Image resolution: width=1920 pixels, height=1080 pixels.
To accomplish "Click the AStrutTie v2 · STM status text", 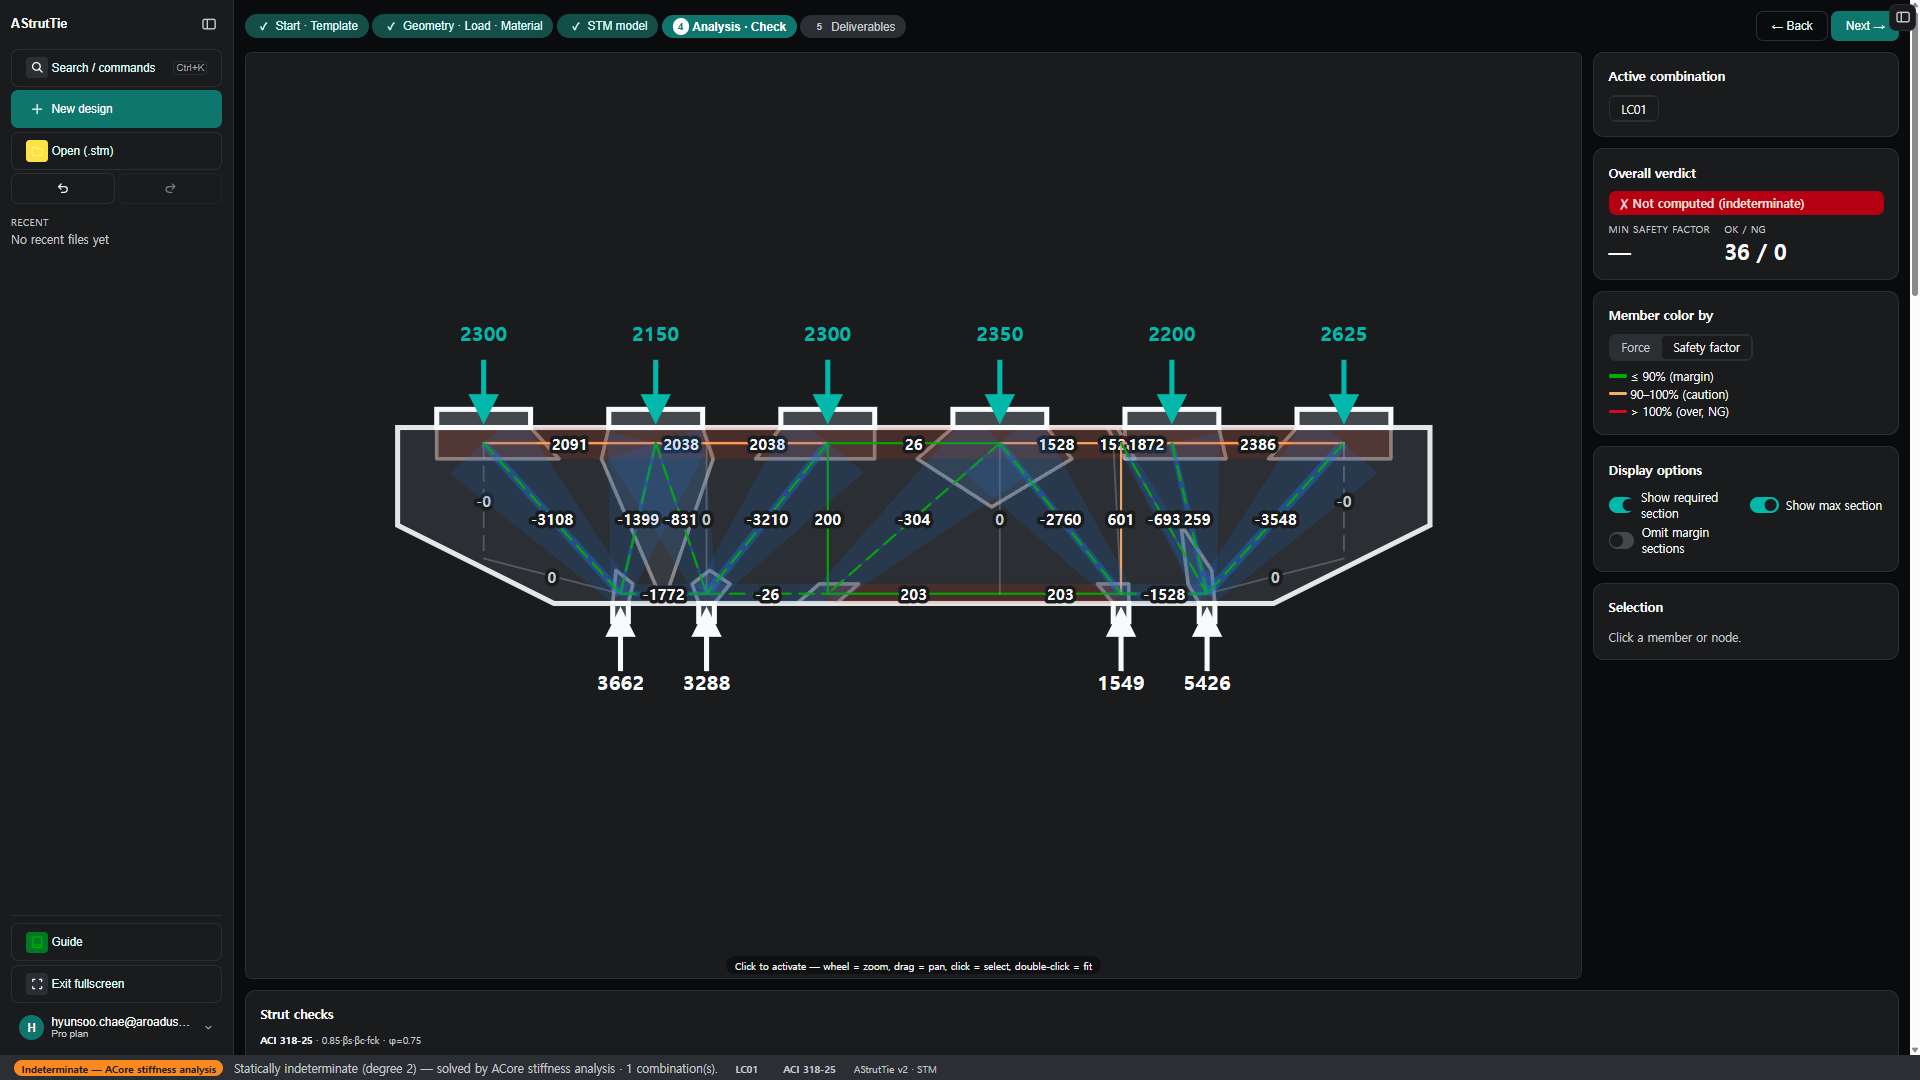I will pyautogui.click(x=895, y=1069).
